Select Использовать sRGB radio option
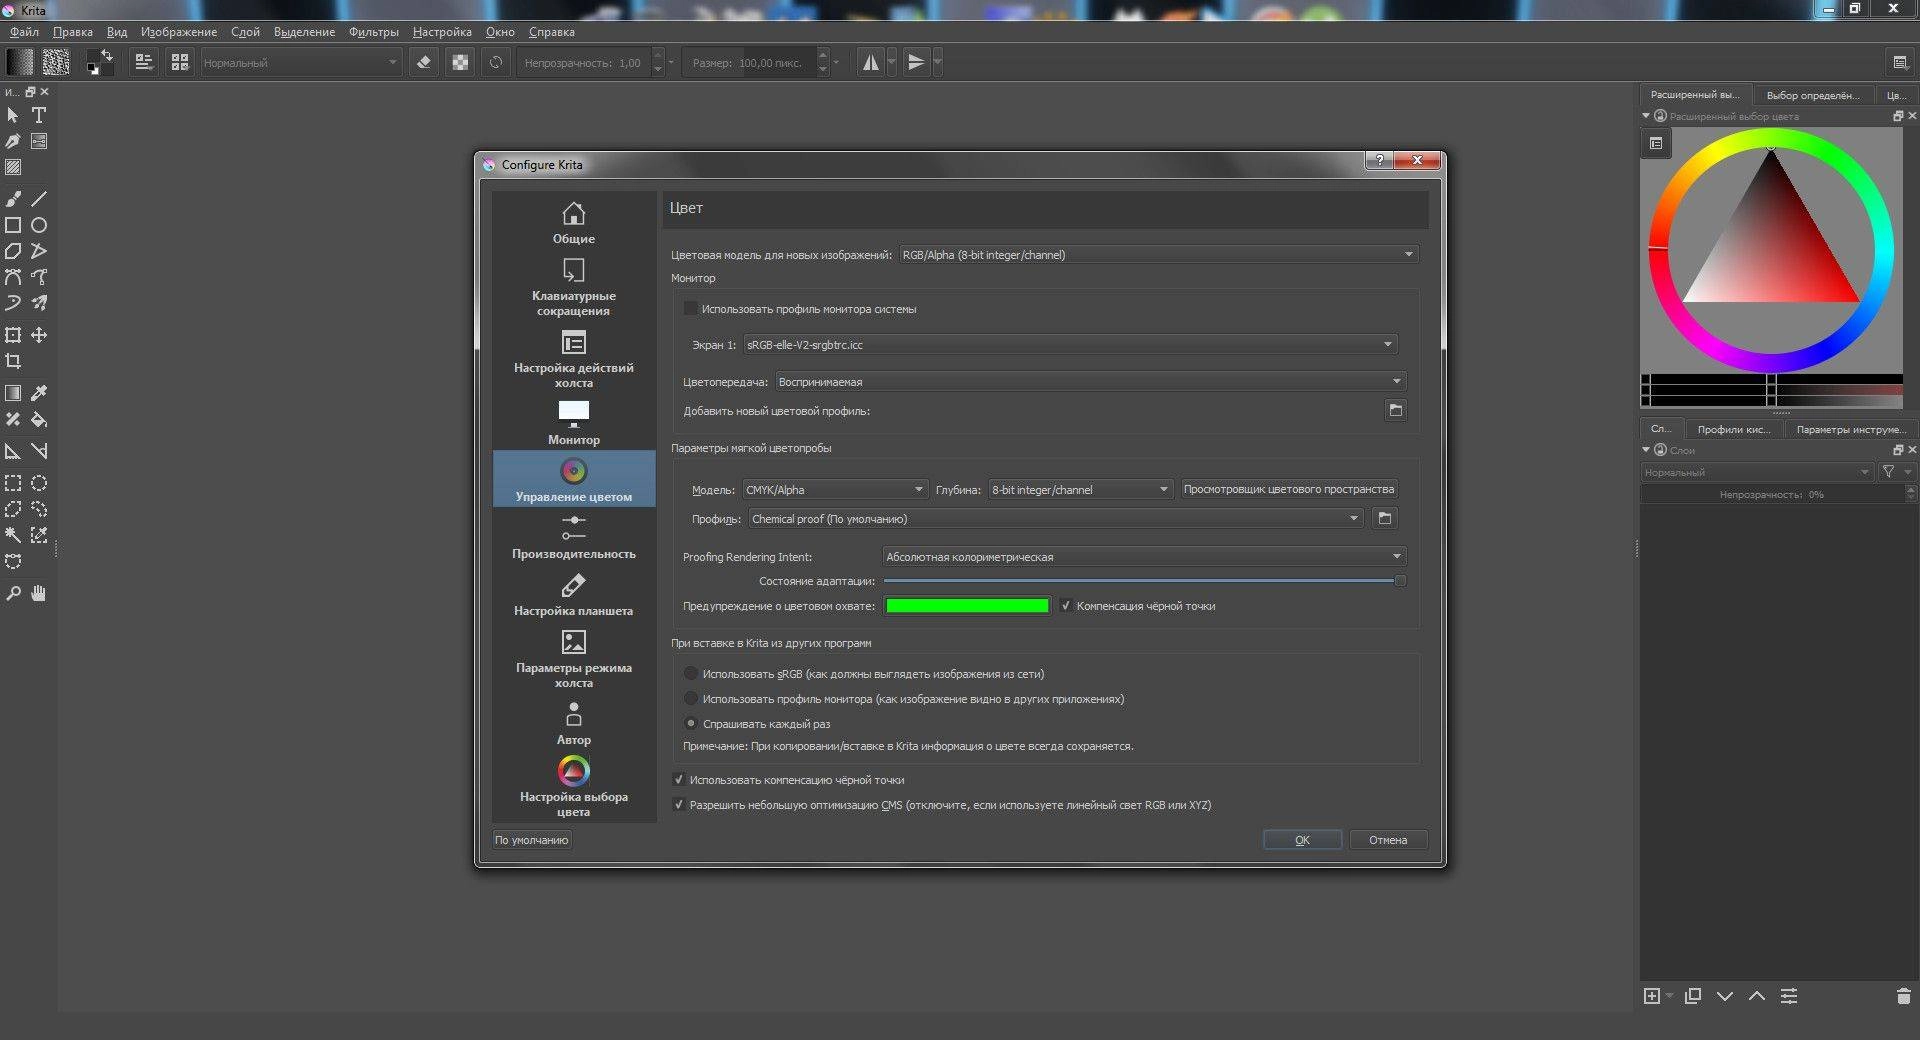This screenshot has height=1040, width=1920. 691,674
